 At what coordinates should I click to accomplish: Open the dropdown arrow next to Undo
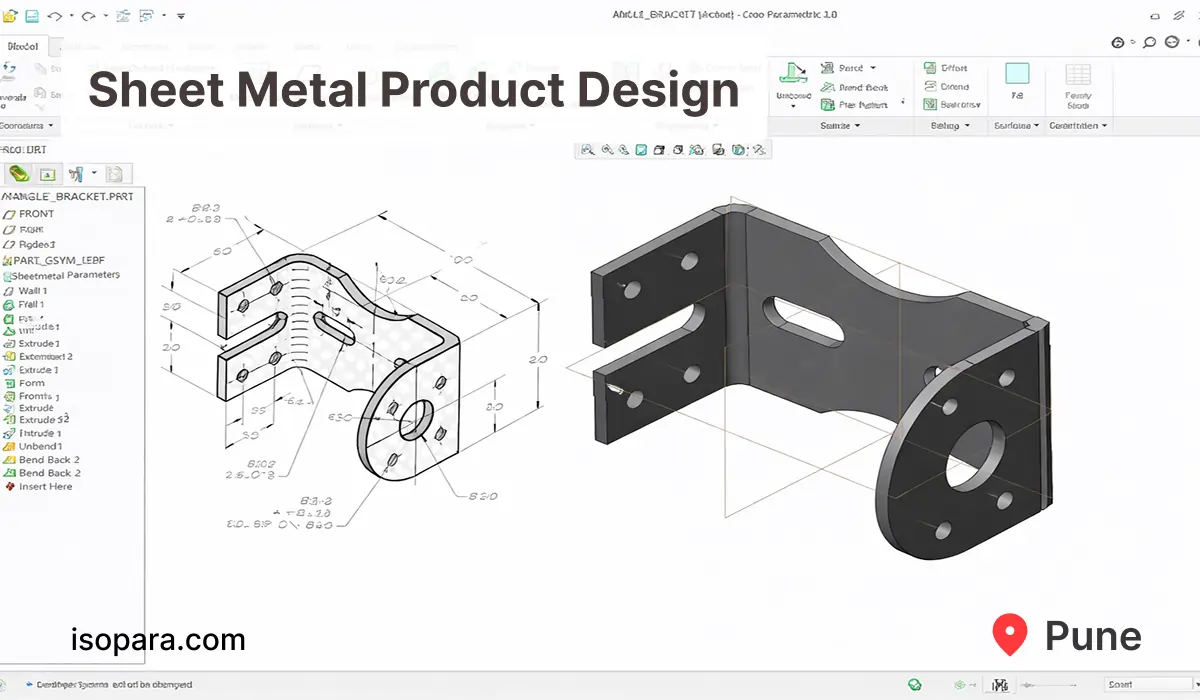(x=70, y=17)
